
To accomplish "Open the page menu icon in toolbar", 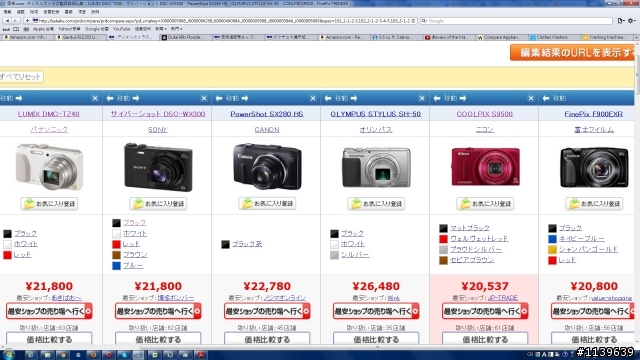I will [x=621, y=20].
